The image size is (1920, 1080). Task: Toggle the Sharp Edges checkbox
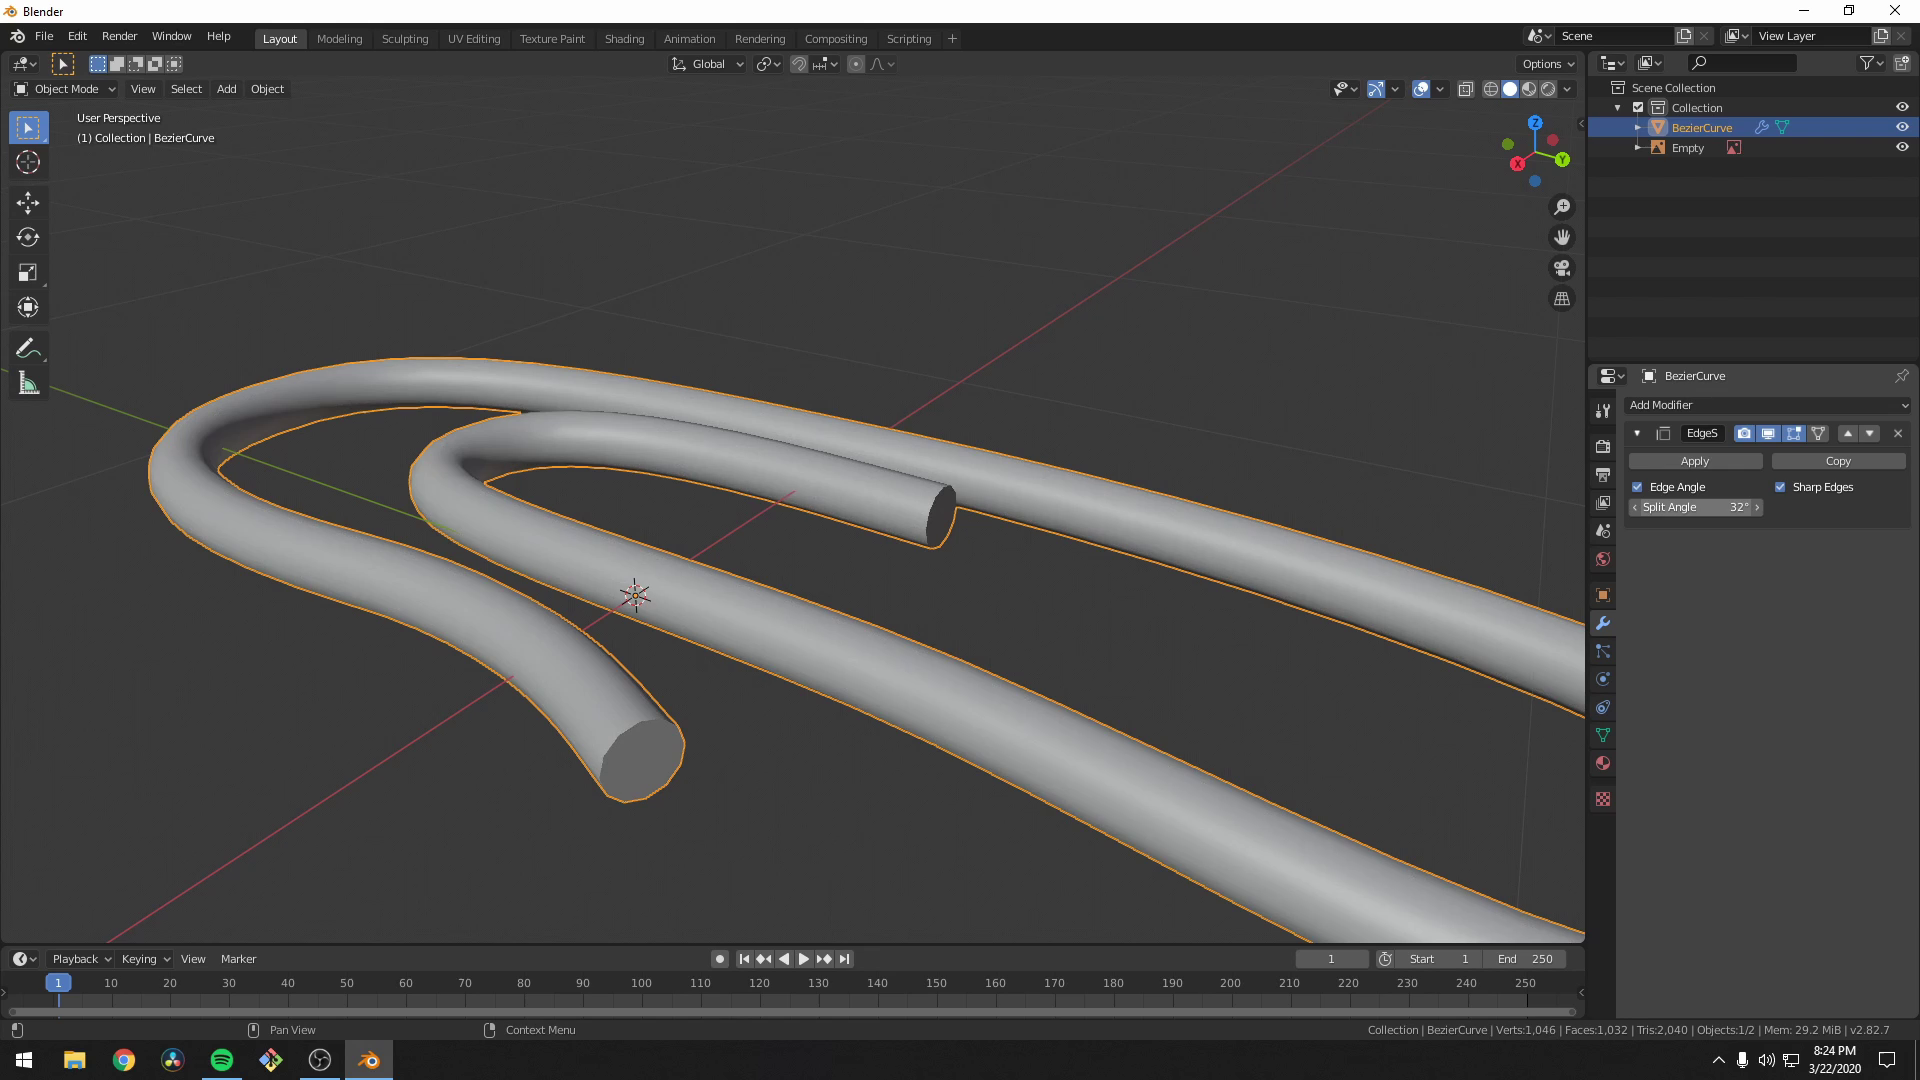click(1780, 487)
